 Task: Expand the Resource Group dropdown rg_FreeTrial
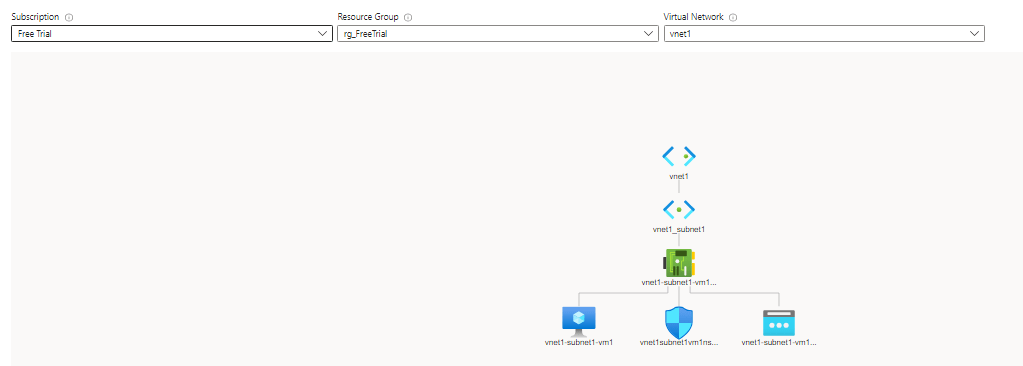(498, 34)
